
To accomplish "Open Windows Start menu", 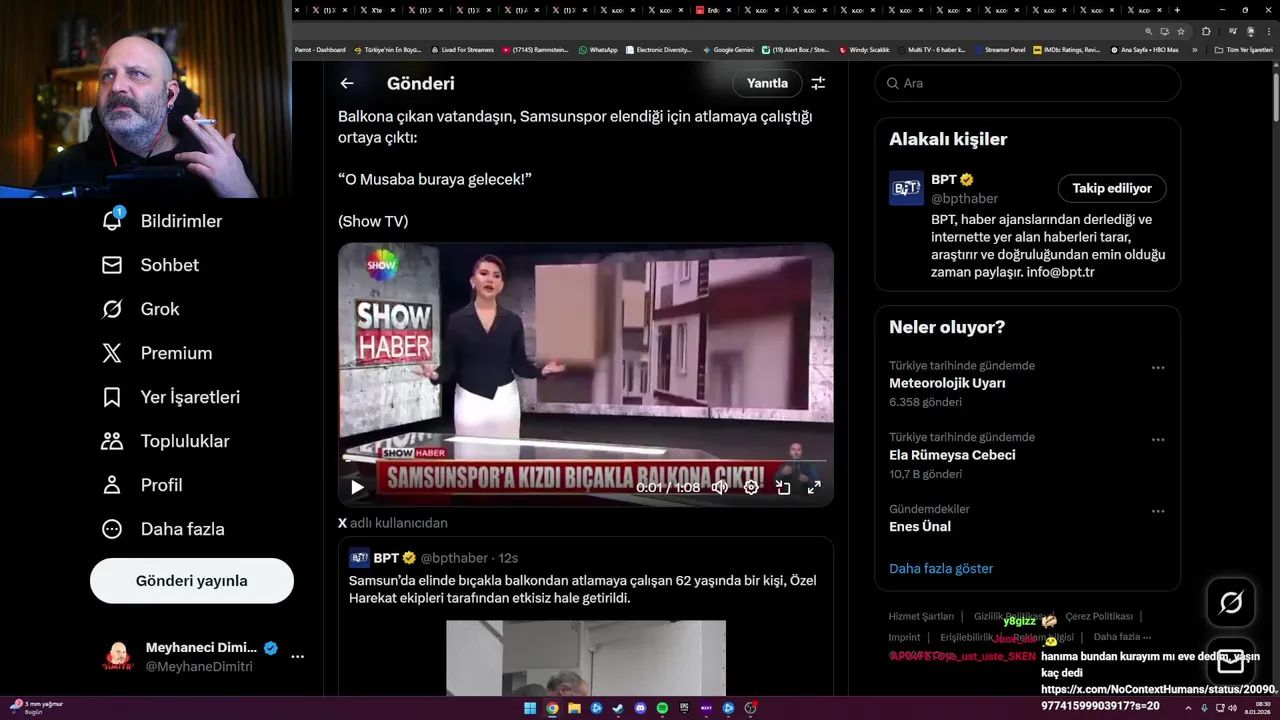I will pos(530,708).
